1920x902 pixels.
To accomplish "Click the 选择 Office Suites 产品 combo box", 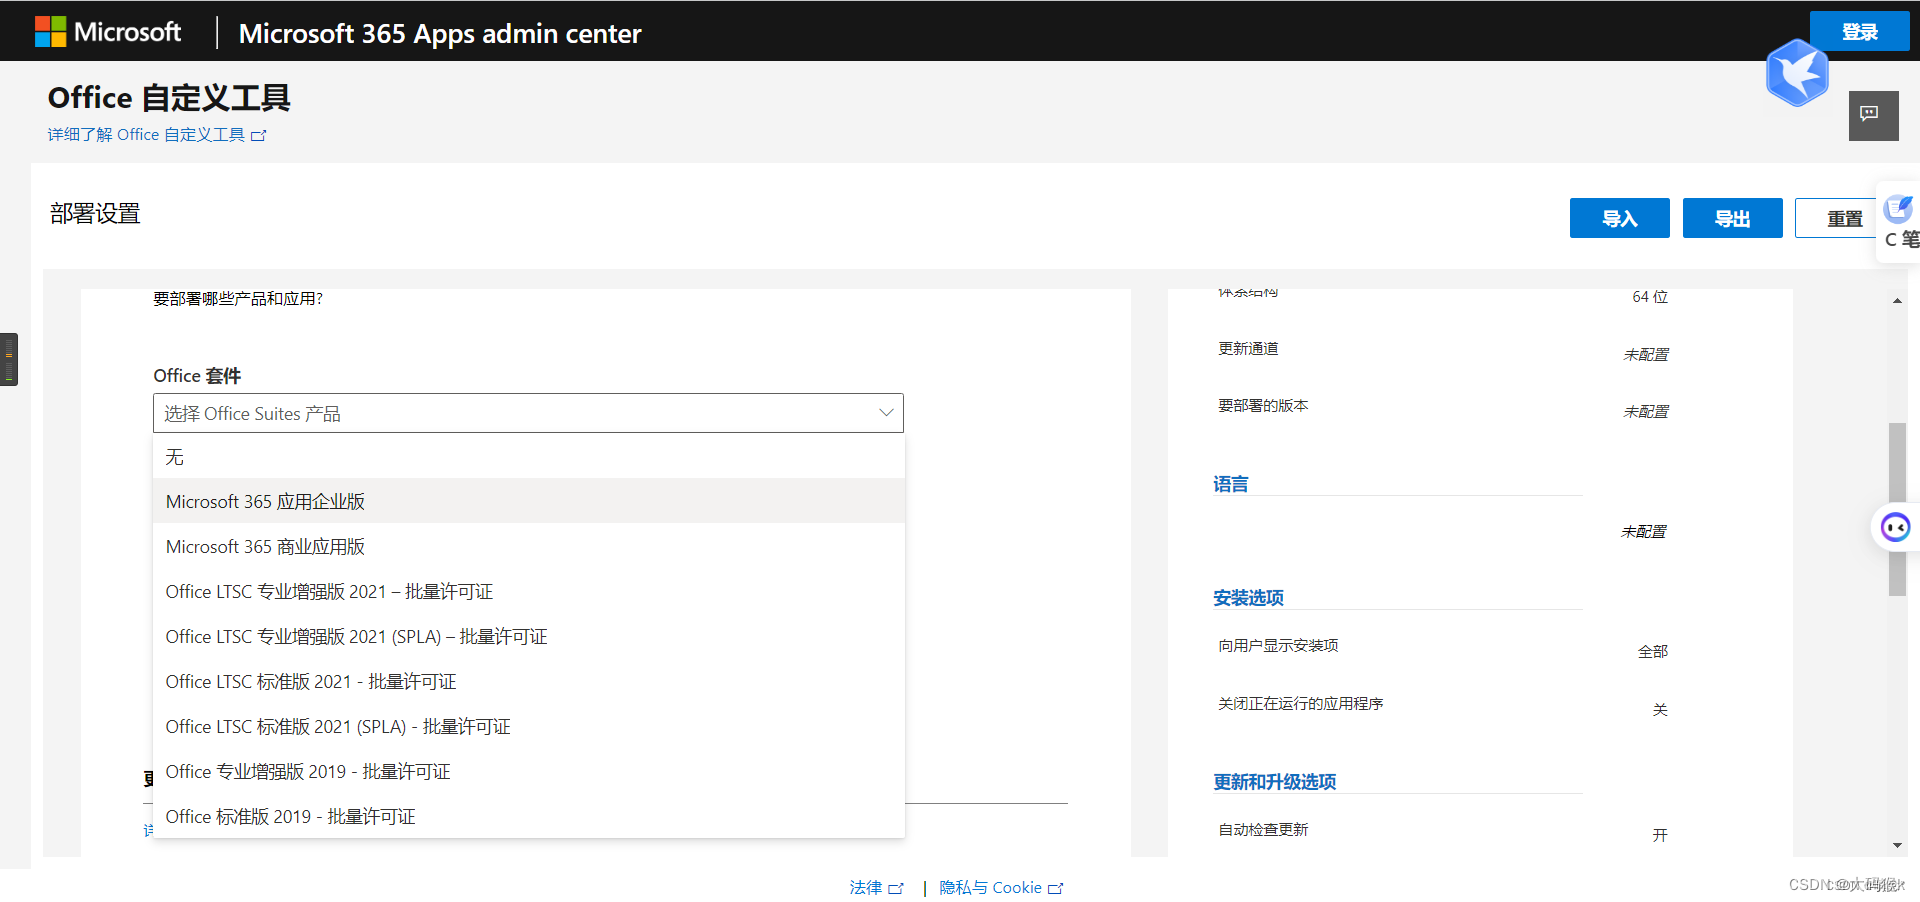I will (528, 413).
